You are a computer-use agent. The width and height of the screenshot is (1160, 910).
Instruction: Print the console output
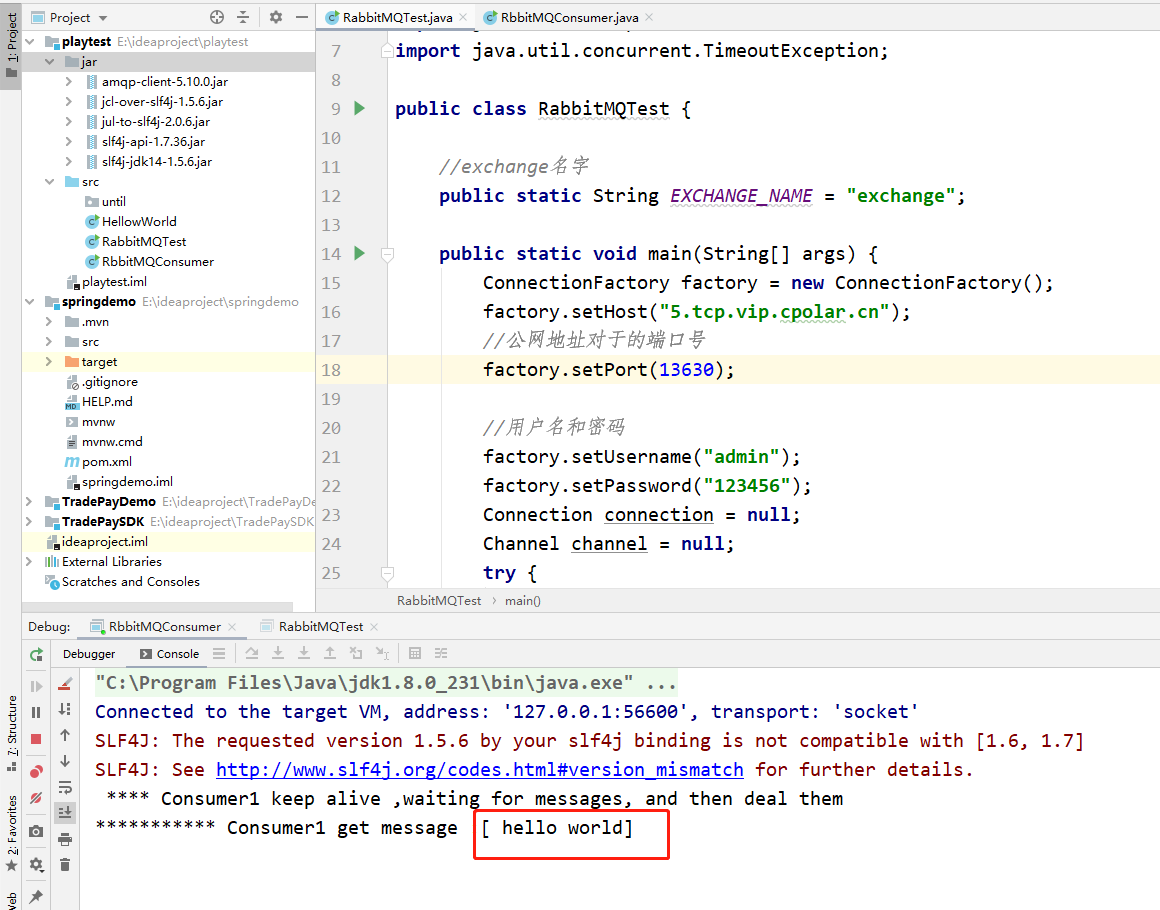[x=65, y=839]
